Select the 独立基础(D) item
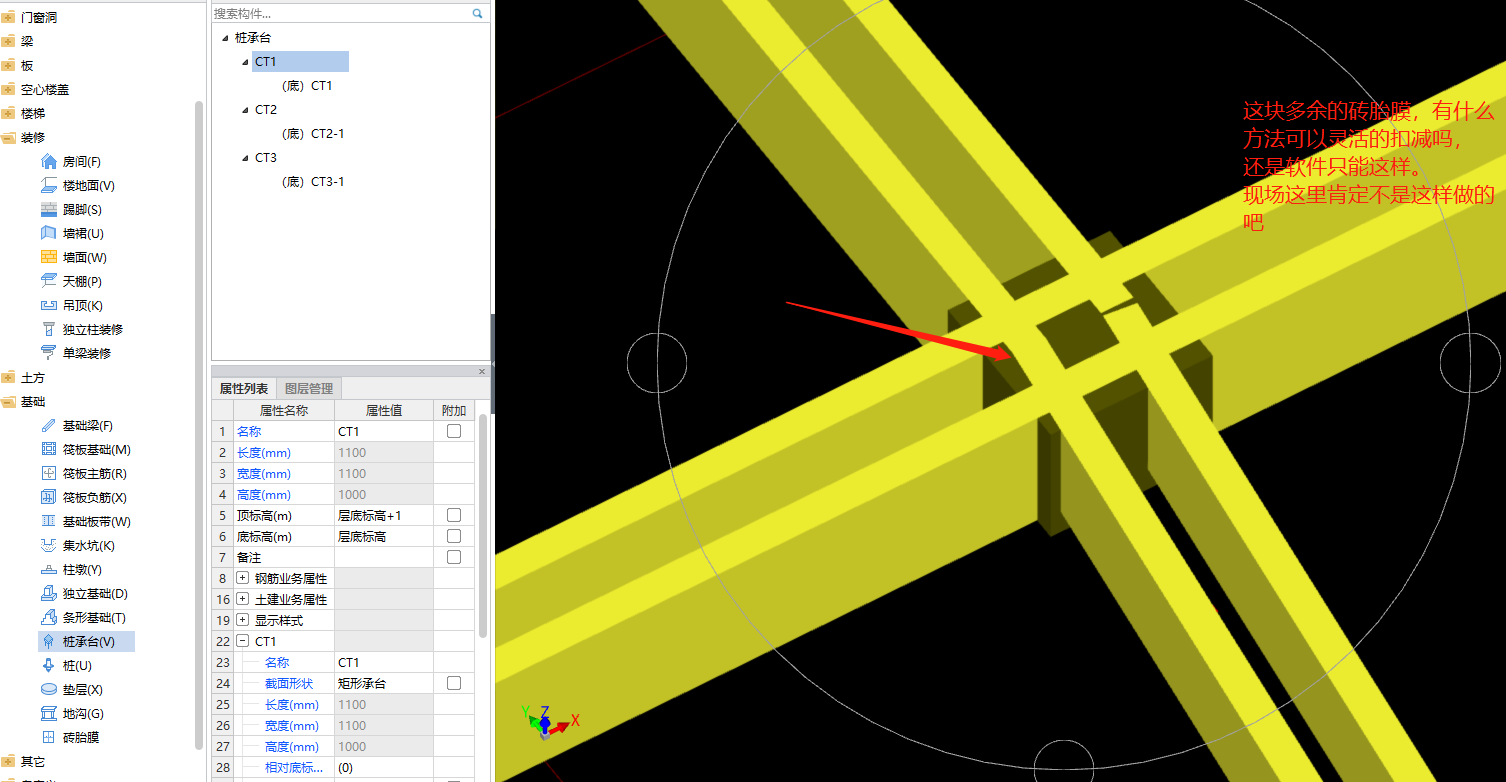1506x782 pixels. pyautogui.click(x=83, y=594)
